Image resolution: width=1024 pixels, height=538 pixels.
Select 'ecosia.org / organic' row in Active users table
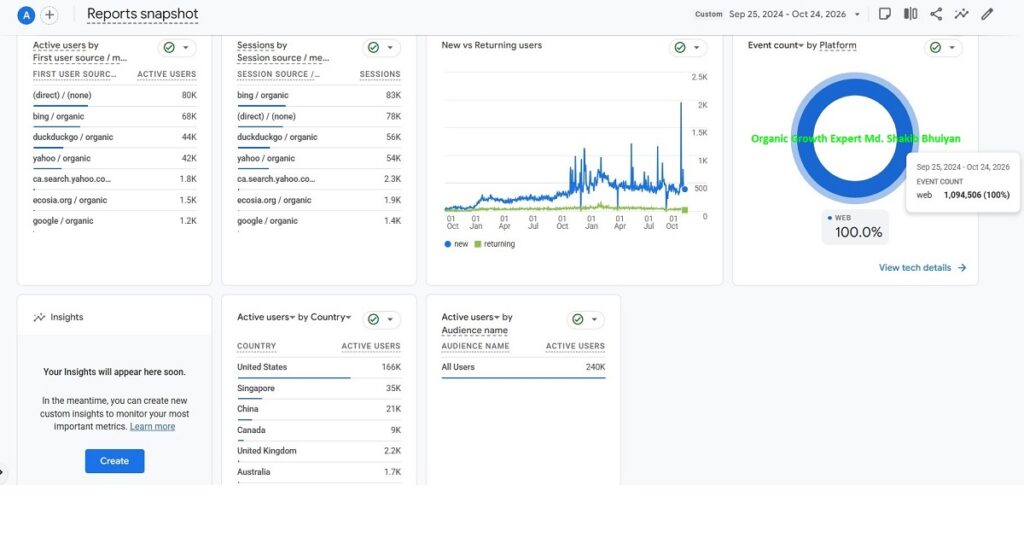point(114,200)
